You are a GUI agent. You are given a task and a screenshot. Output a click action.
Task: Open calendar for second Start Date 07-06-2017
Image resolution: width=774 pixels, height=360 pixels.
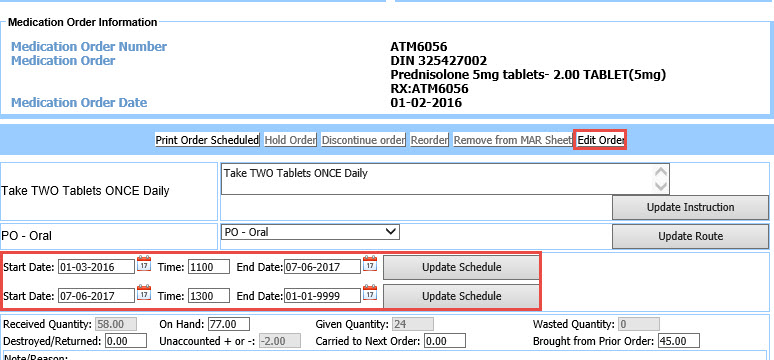pyautogui.click(x=144, y=292)
